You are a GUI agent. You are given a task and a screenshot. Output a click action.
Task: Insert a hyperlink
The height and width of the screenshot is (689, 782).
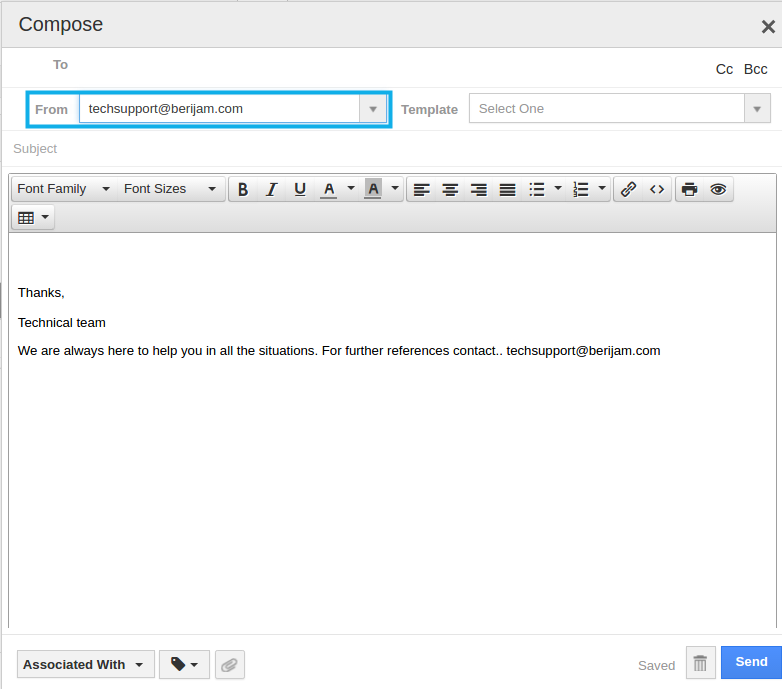point(628,189)
